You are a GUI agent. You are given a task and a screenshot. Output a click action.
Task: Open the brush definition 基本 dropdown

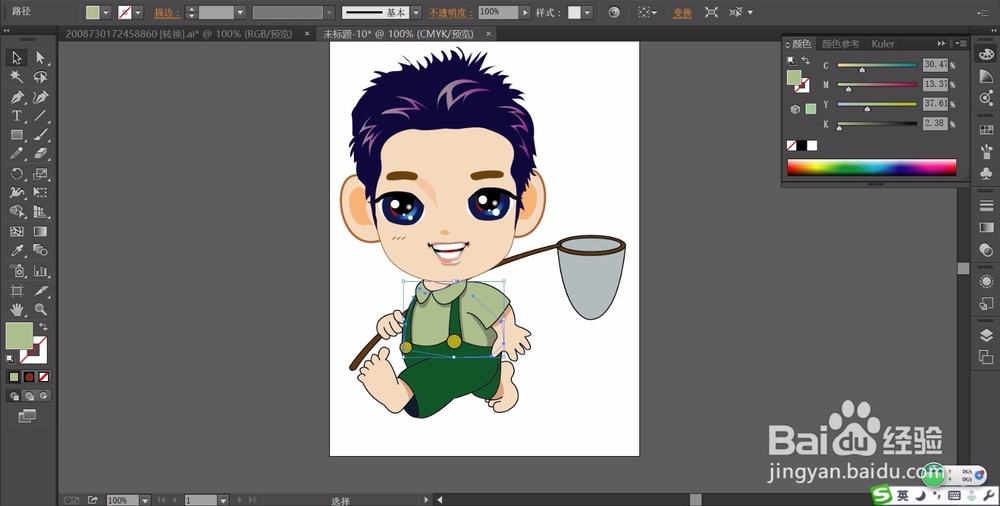tap(416, 12)
